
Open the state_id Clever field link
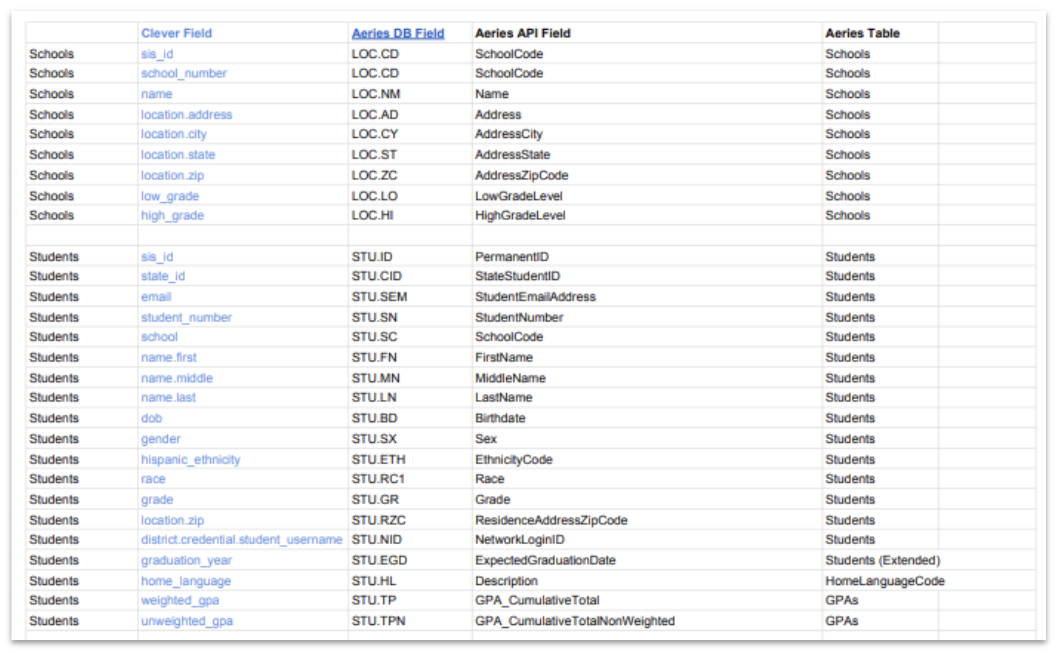pos(163,276)
